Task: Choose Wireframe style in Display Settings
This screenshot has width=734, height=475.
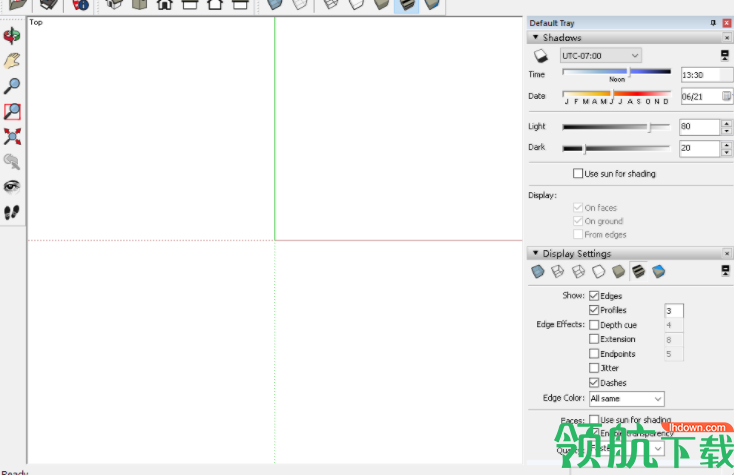Action: click(x=578, y=271)
